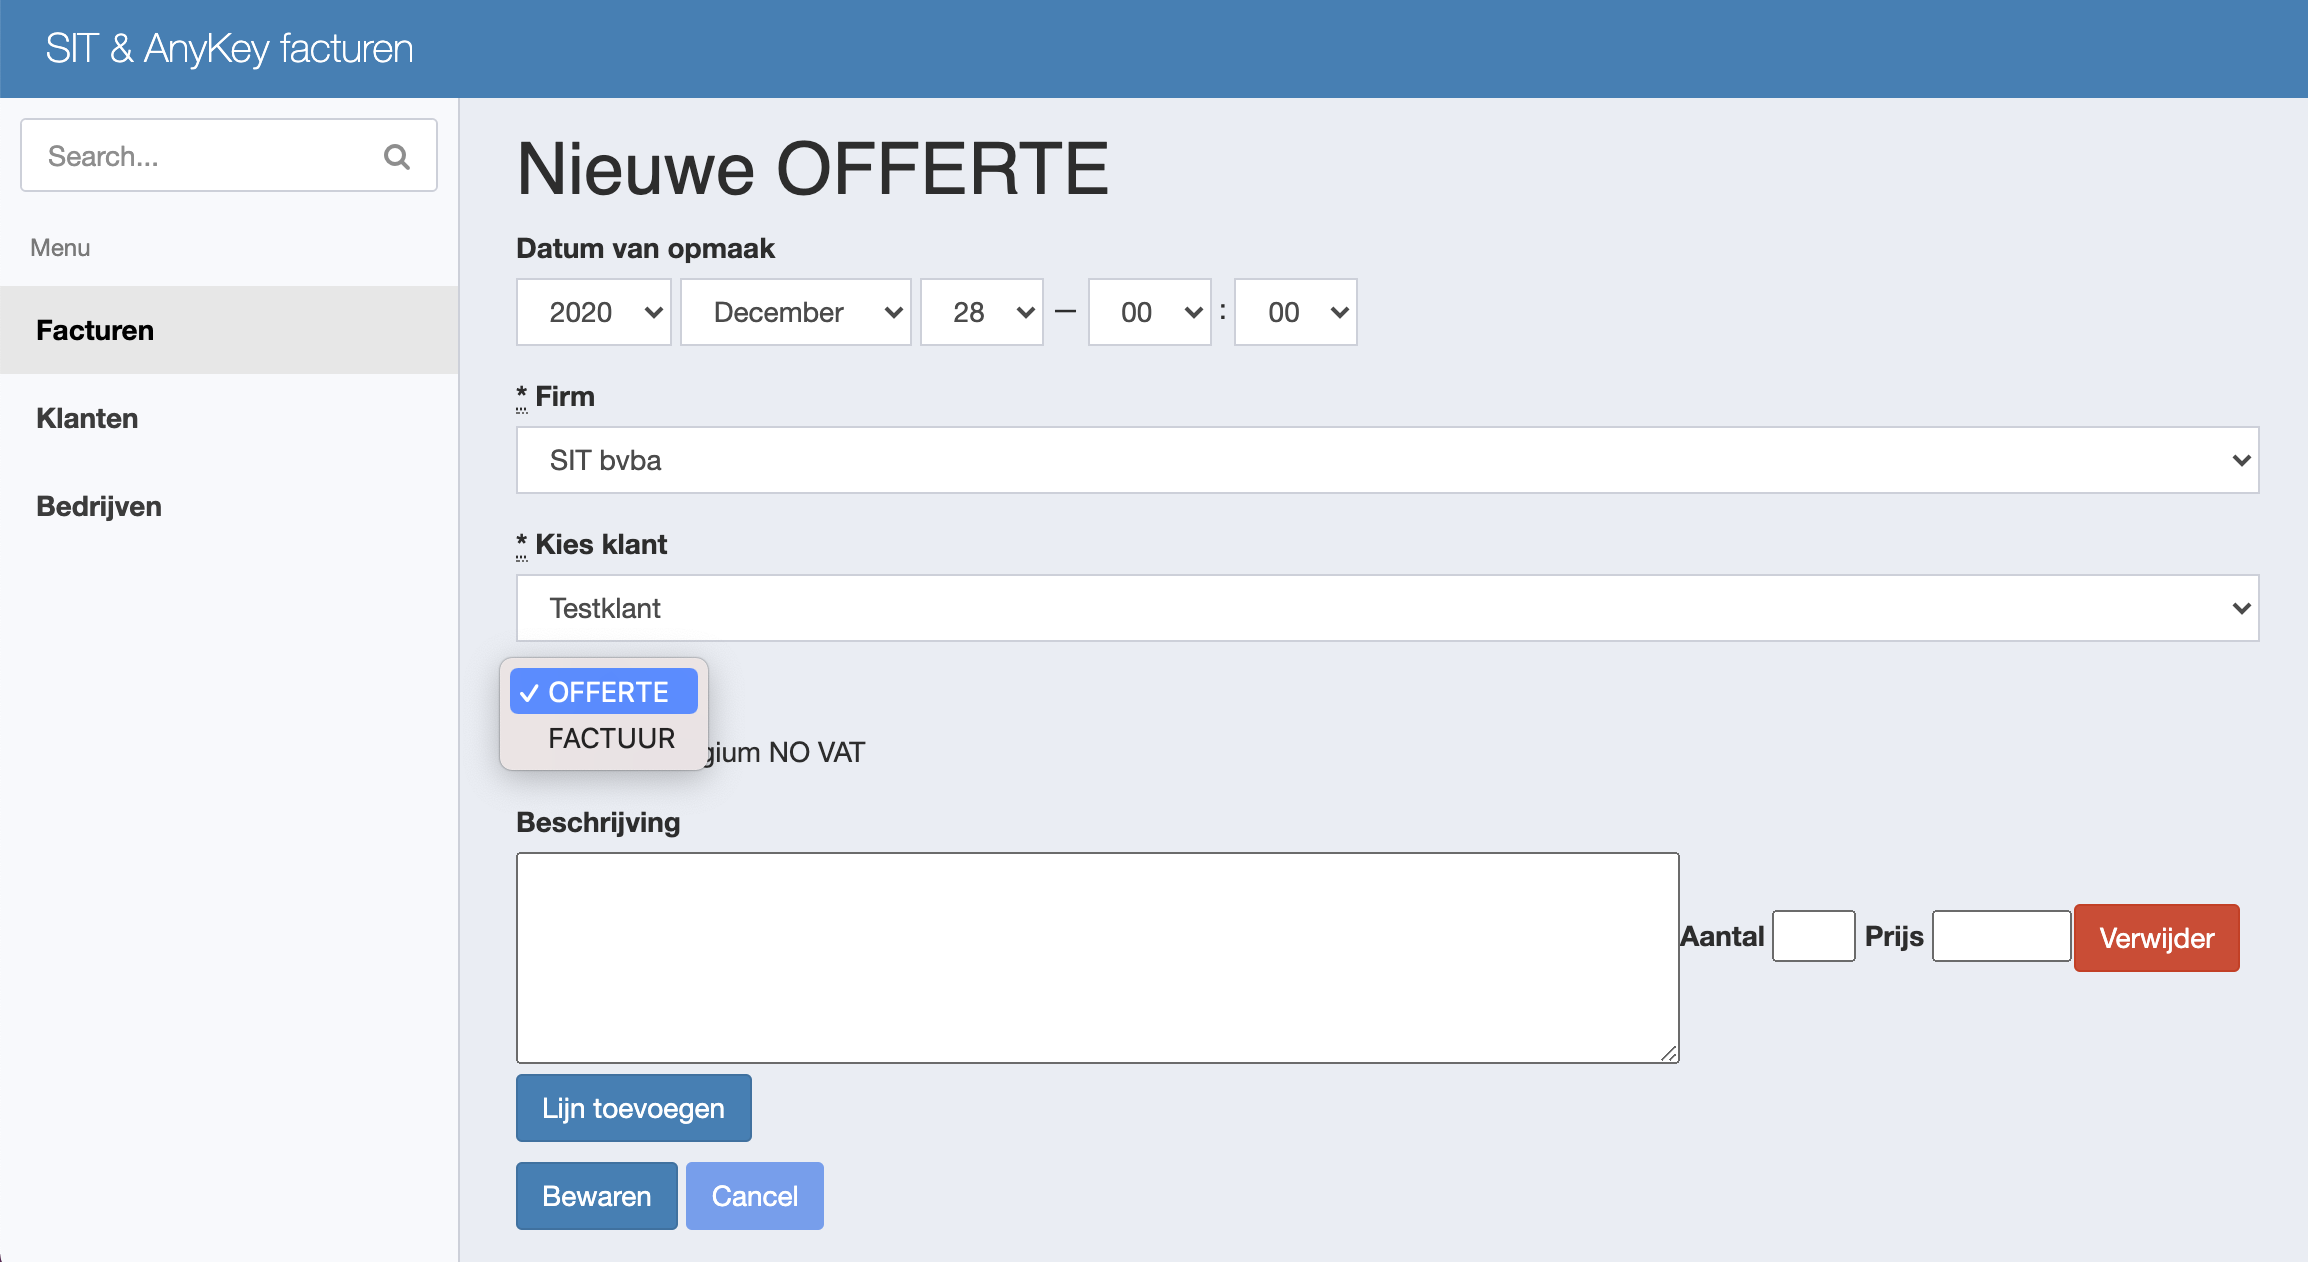Click the Nieuwe OFFERTE heading
2308x1262 pixels.
coord(813,168)
